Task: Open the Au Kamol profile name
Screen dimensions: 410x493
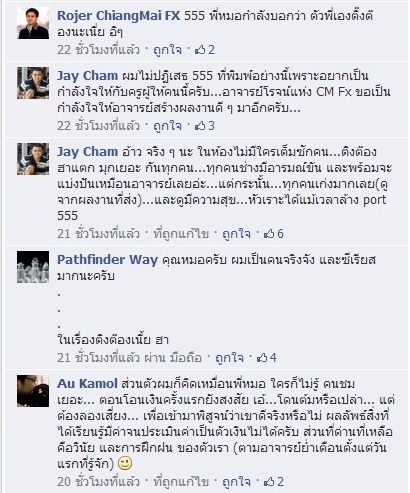Action: (87, 384)
